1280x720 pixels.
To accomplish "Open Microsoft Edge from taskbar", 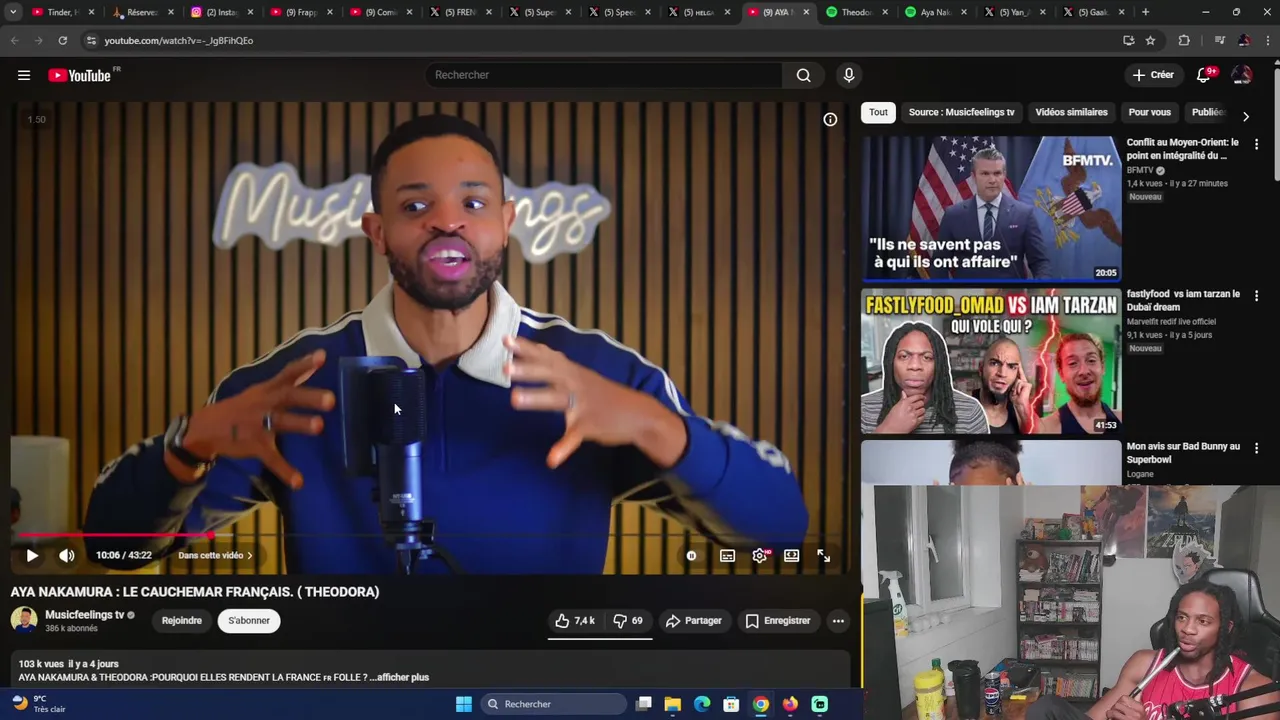I will pos(702,704).
